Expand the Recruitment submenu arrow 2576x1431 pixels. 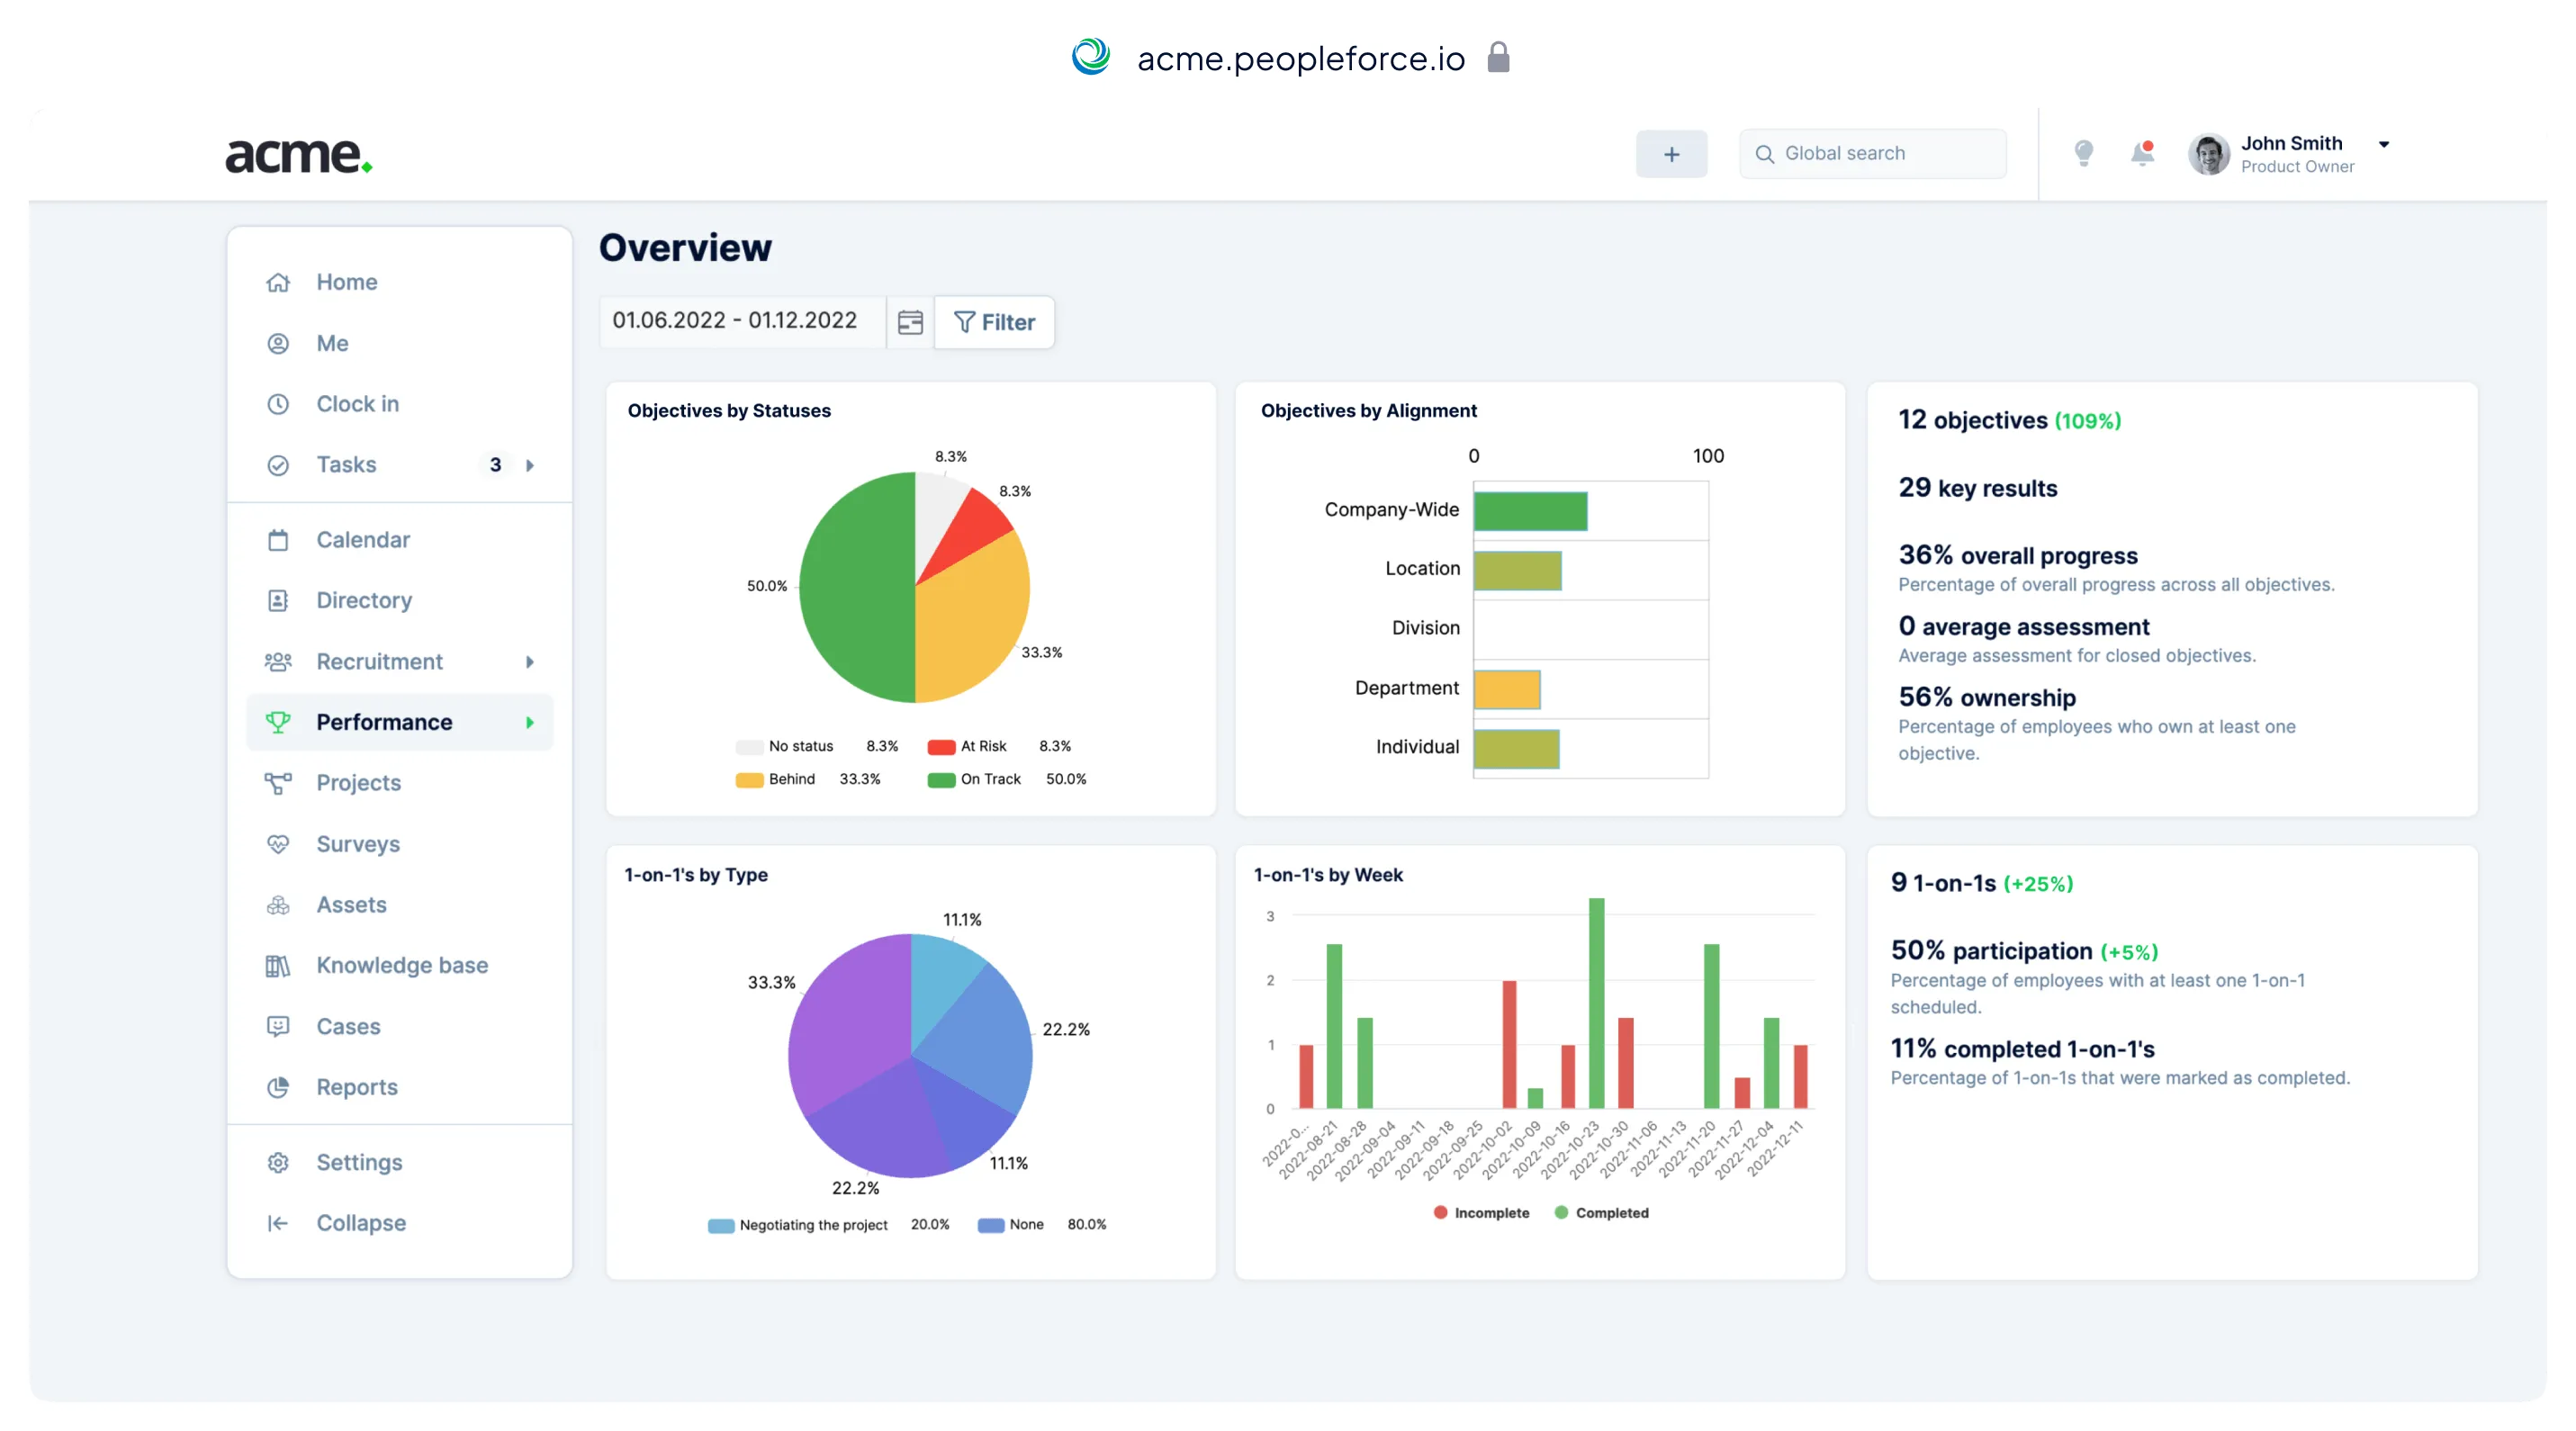tap(530, 662)
